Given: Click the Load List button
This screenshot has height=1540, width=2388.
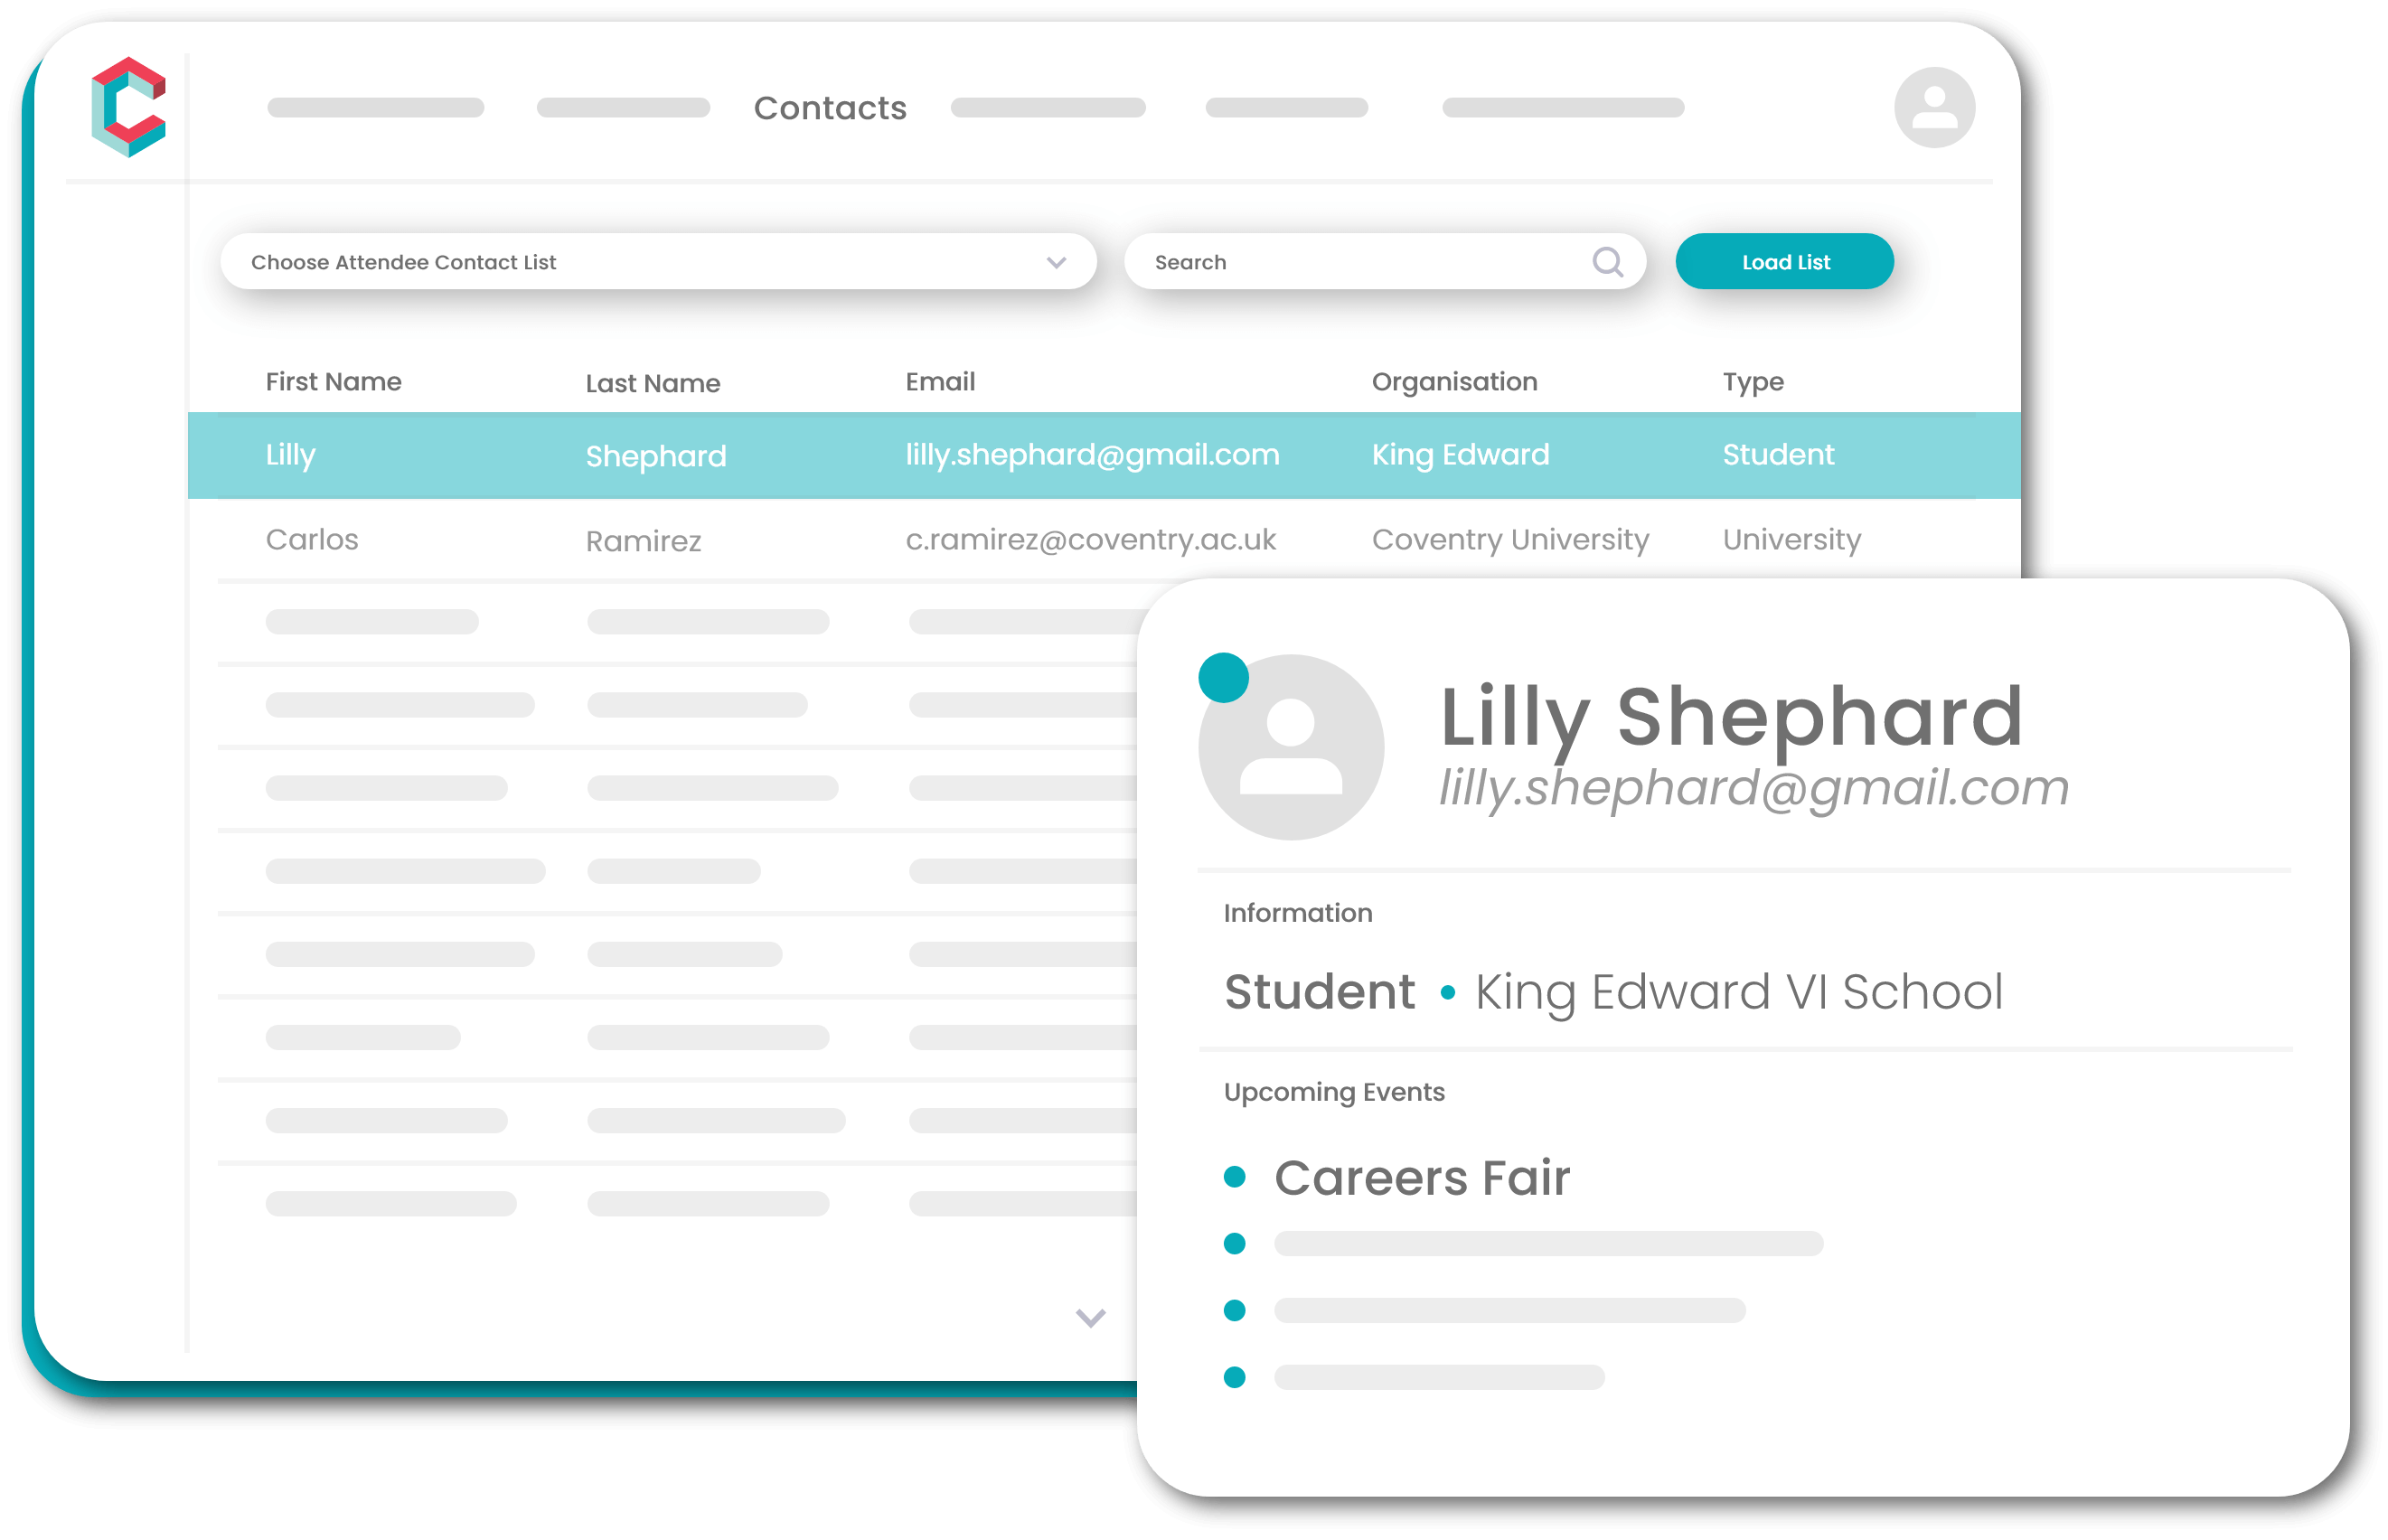Looking at the screenshot, I should coord(1782,261).
